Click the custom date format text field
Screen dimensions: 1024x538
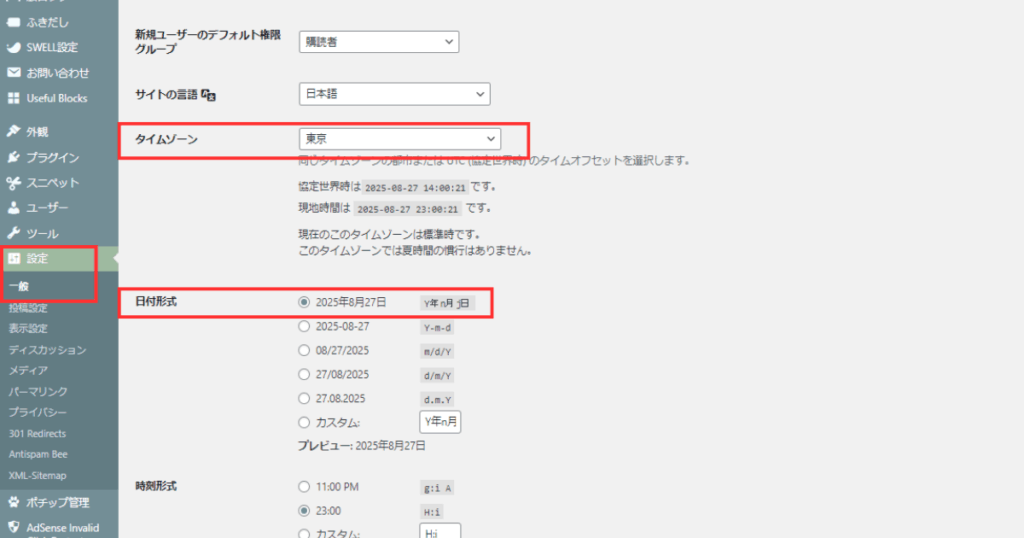(440, 422)
